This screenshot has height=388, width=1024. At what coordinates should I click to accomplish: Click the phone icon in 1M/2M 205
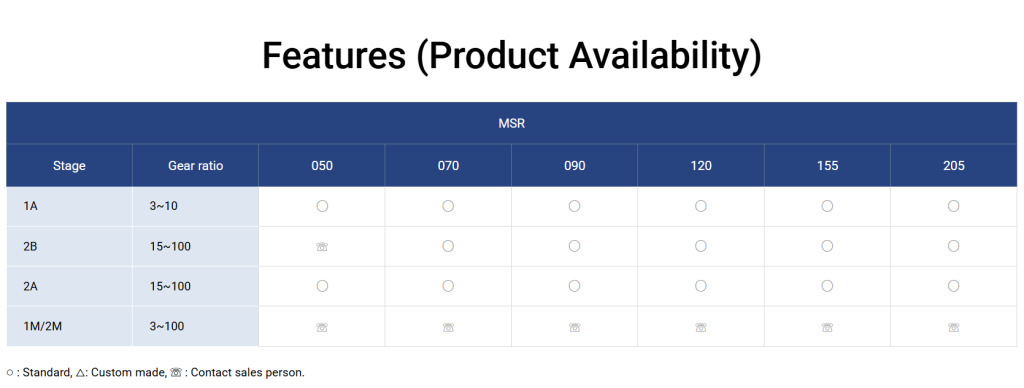coord(953,327)
